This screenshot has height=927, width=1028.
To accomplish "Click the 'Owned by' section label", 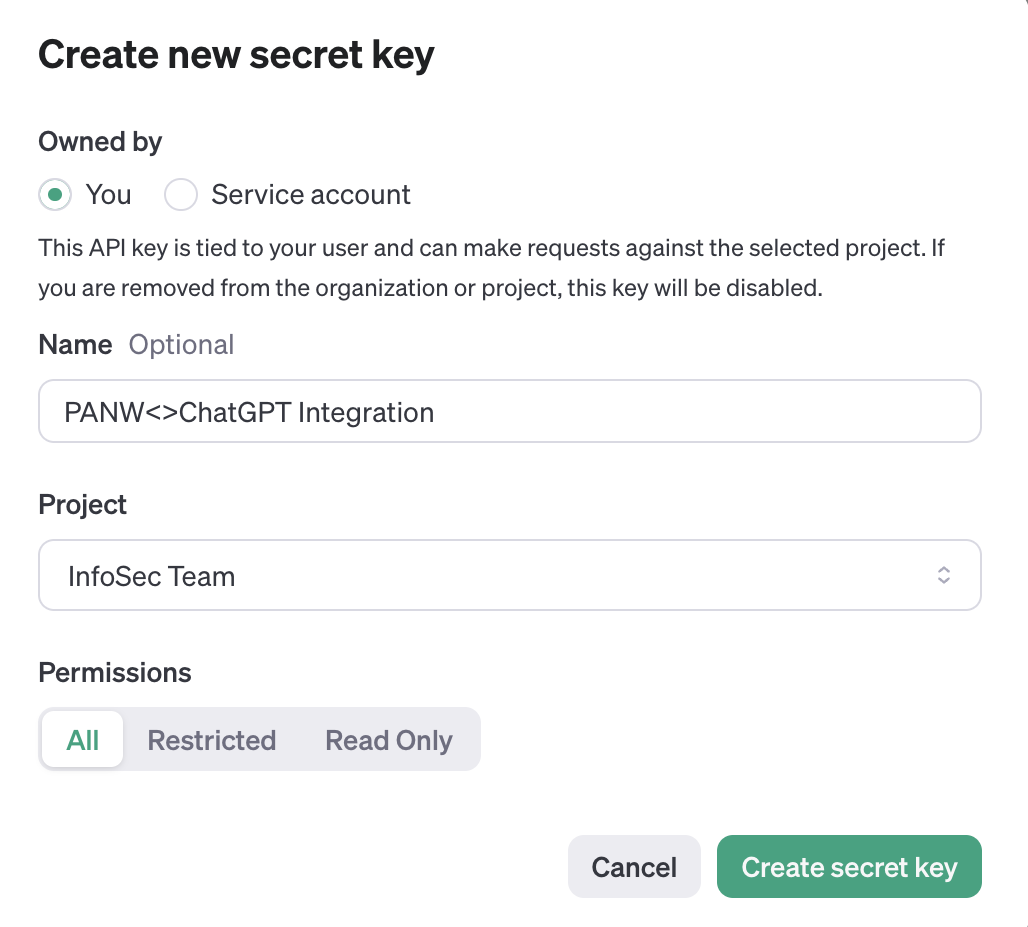I will [x=100, y=142].
